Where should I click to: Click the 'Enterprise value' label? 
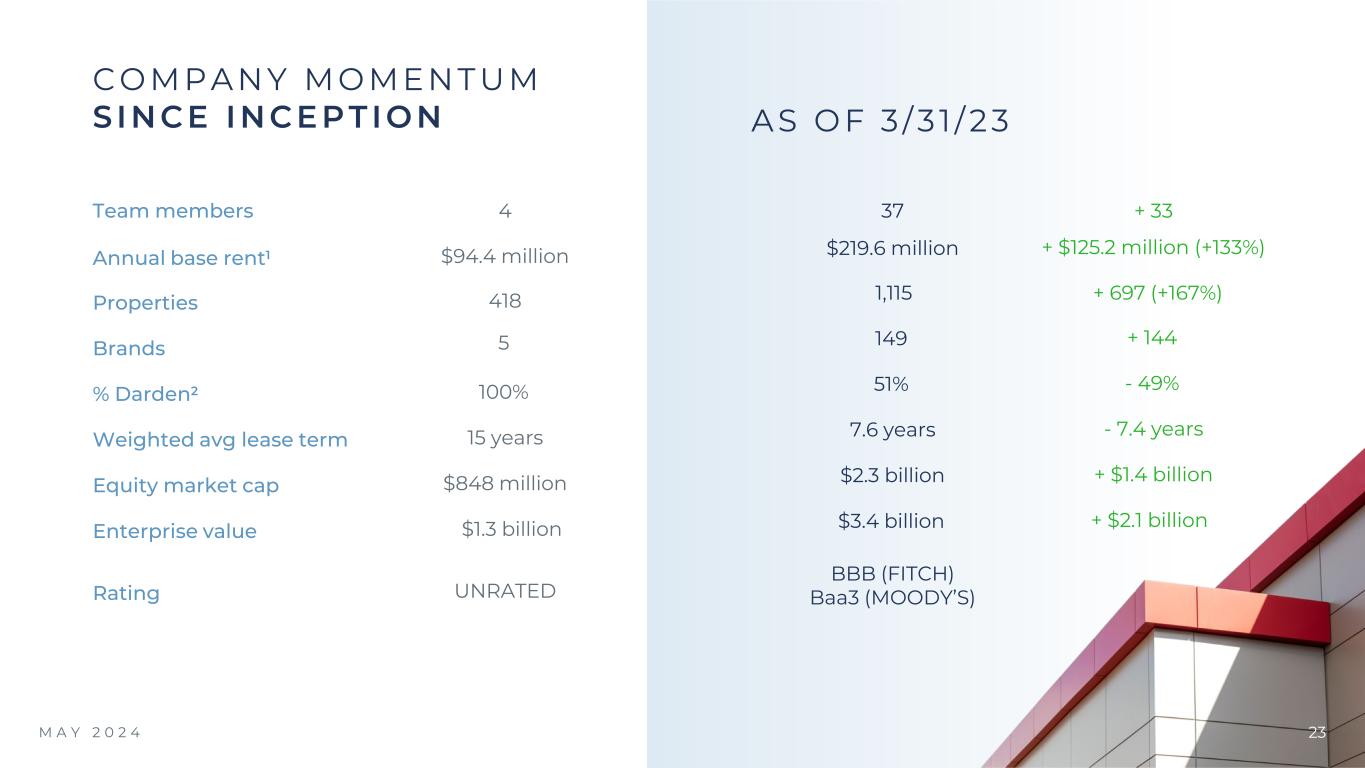[x=175, y=532]
